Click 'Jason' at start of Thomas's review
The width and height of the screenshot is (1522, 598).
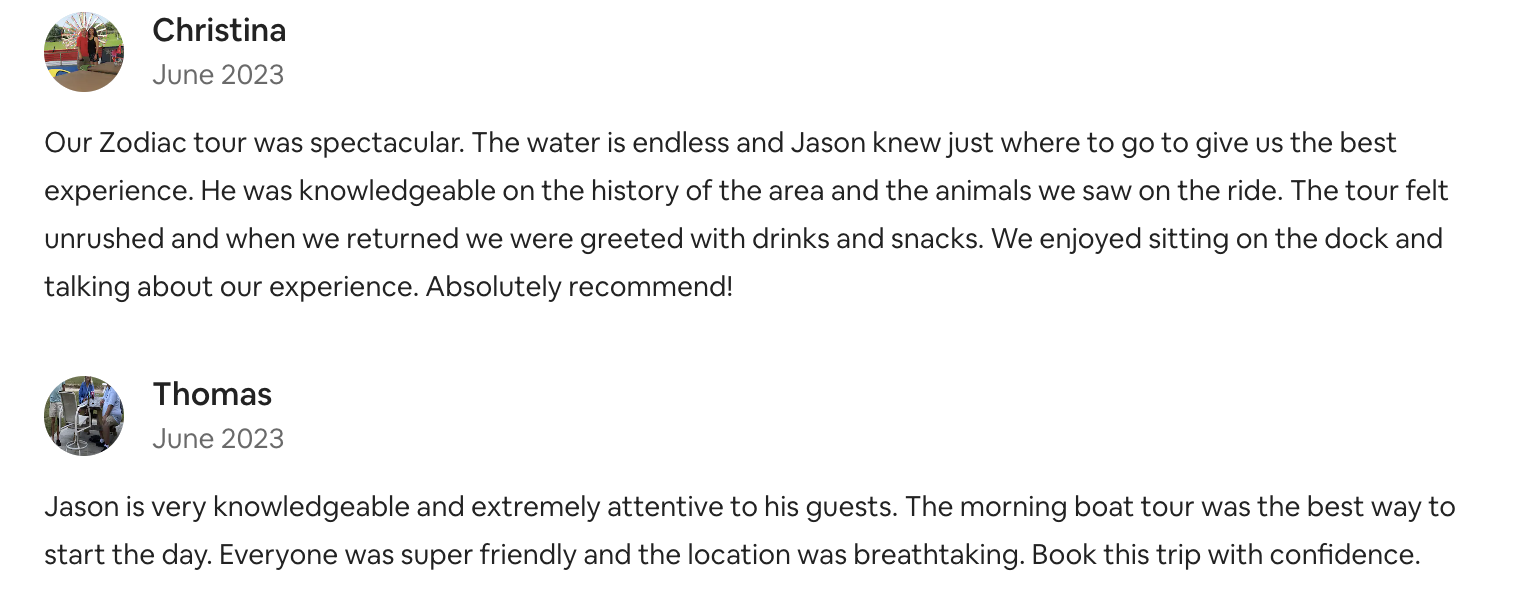[x=81, y=507]
